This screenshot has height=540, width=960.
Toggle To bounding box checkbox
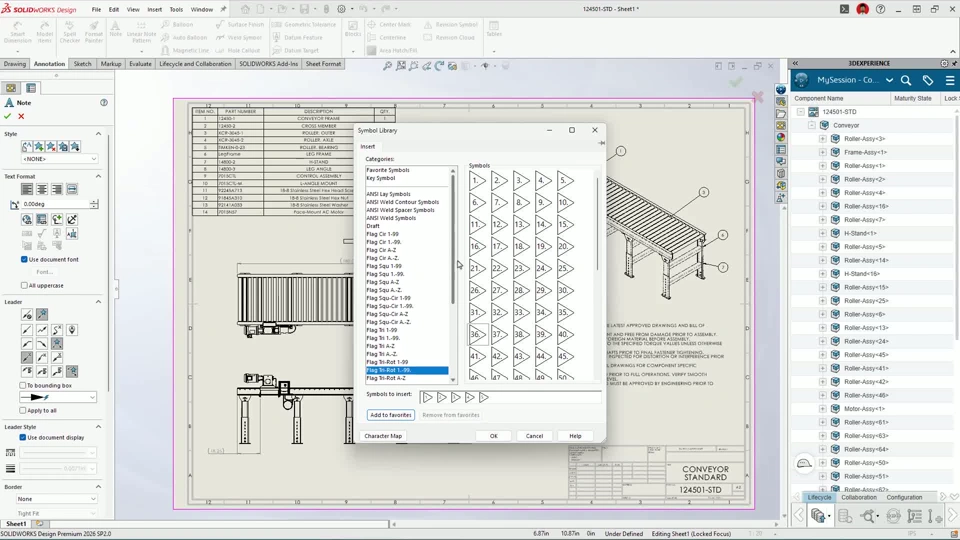point(23,386)
